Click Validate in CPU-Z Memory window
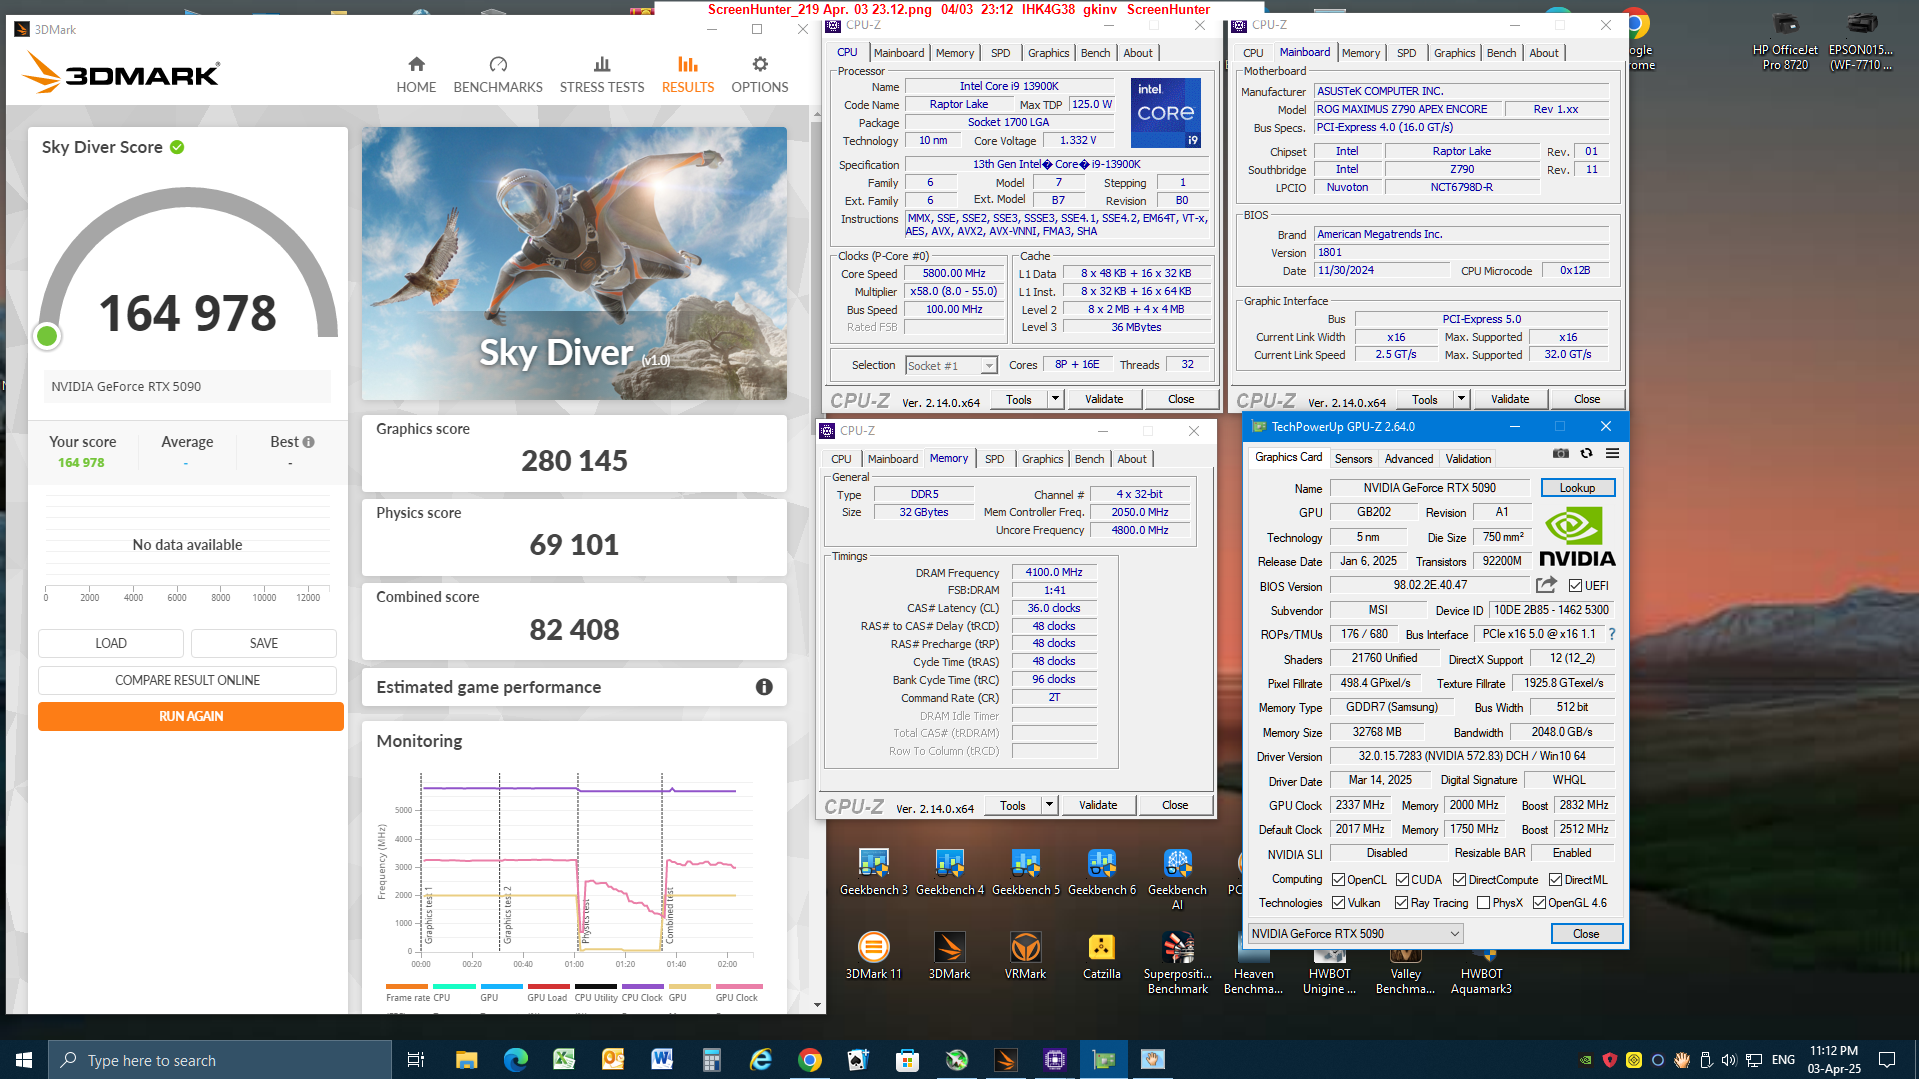 pyautogui.click(x=1098, y=805)
